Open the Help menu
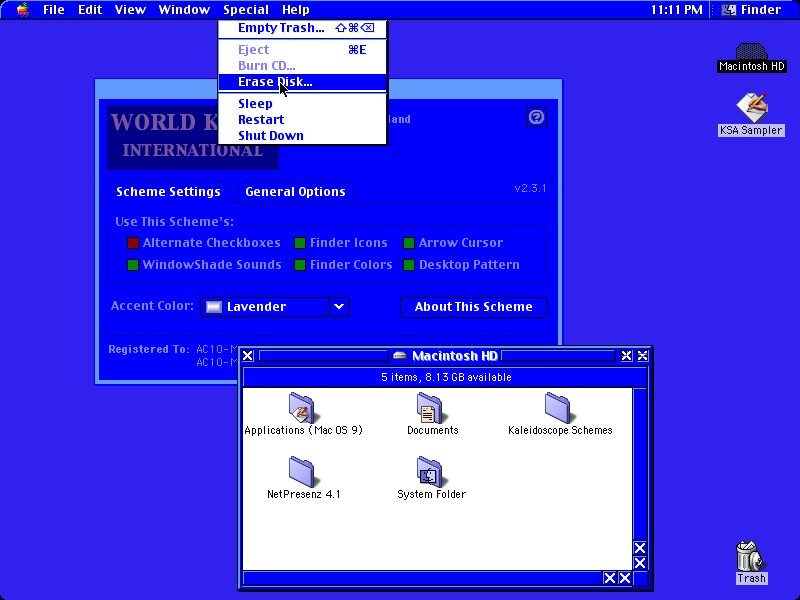 (296, 10)
